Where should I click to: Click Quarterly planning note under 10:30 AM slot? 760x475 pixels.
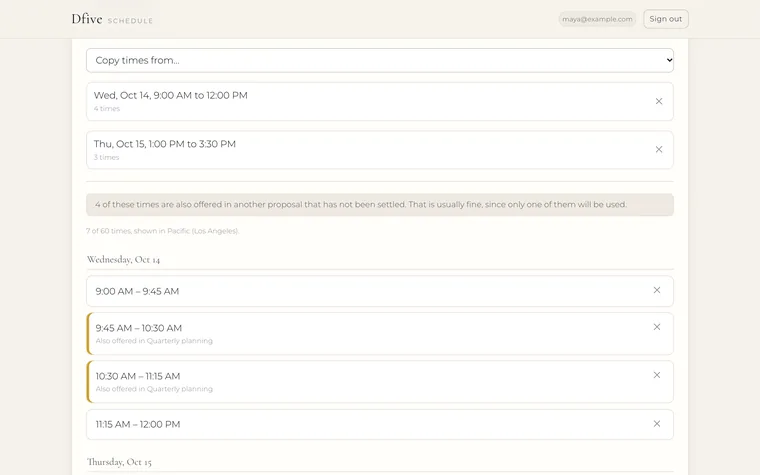(x=154, y=389)
